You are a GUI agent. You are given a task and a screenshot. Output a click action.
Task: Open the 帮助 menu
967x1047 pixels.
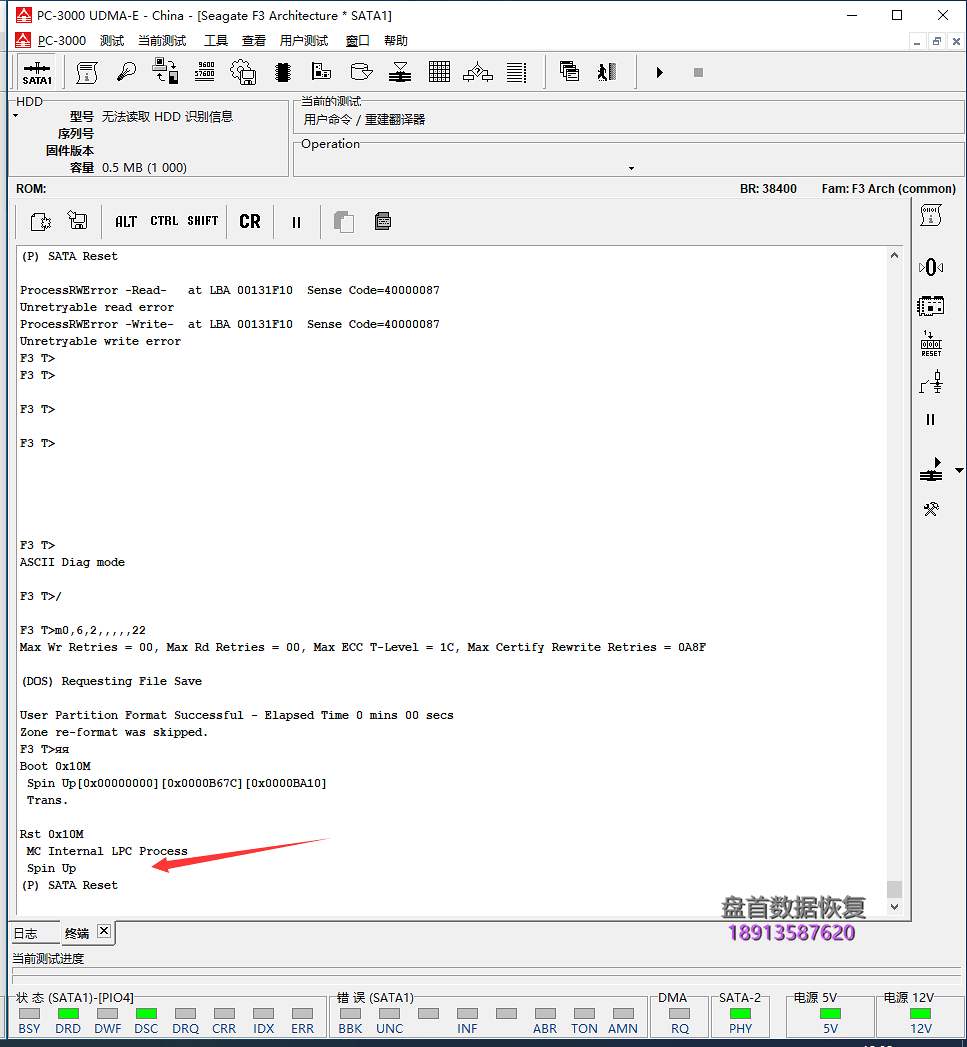pos(395,41)
